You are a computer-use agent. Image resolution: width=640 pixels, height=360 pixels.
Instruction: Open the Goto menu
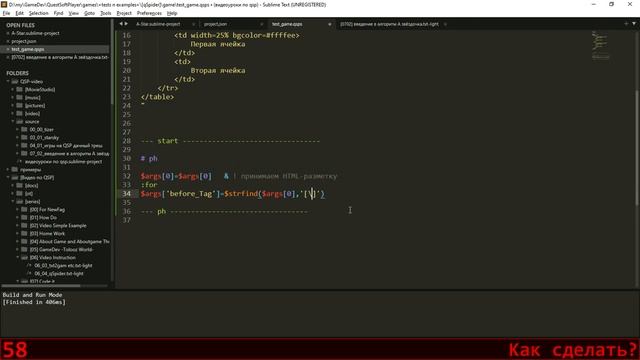click(x=89, y=13)
